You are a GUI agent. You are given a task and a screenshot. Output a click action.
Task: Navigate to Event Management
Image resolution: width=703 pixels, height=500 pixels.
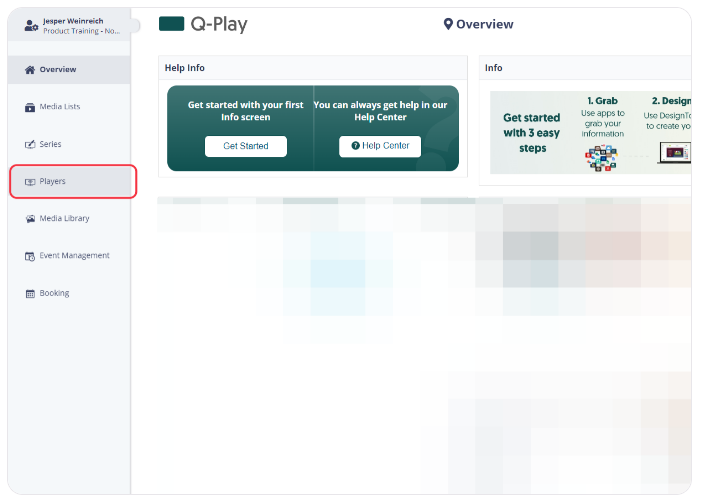tap(69, 256)
